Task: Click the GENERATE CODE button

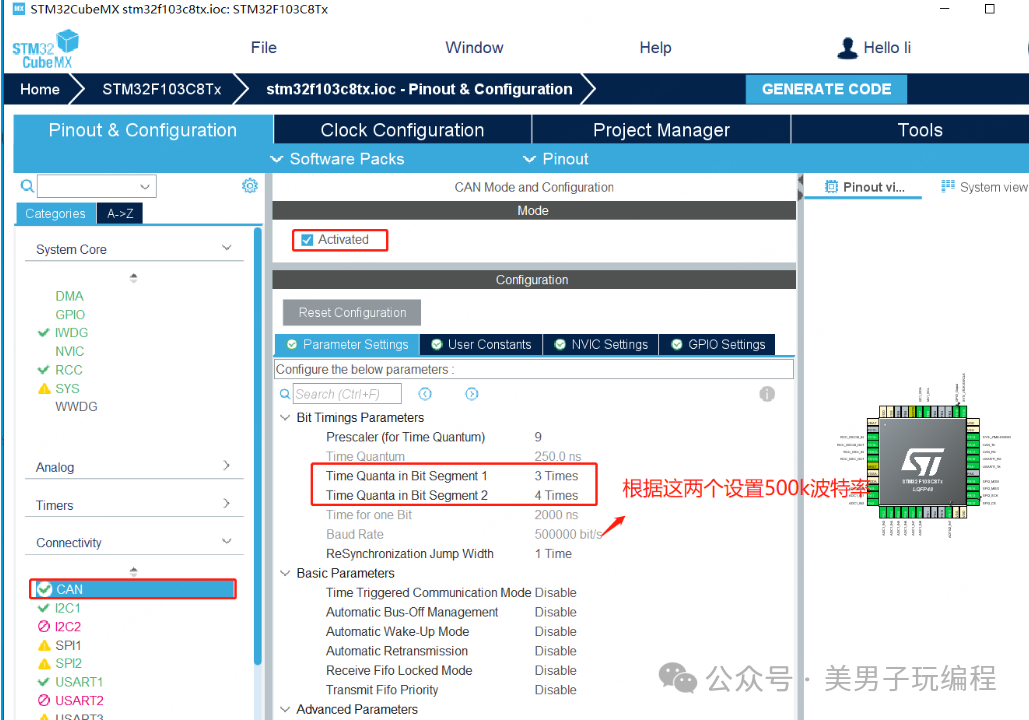Action: [x=826, y=89]
